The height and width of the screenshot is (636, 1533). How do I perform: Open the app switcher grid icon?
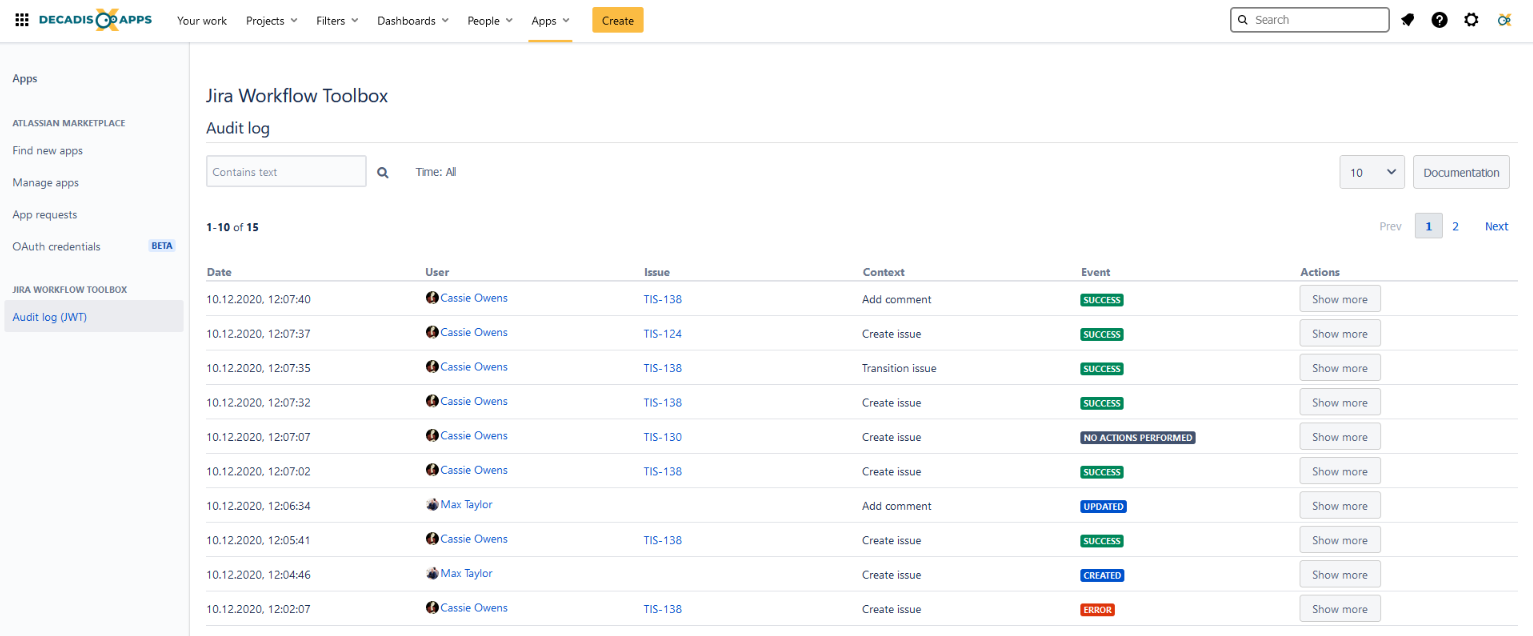point(22,20)
